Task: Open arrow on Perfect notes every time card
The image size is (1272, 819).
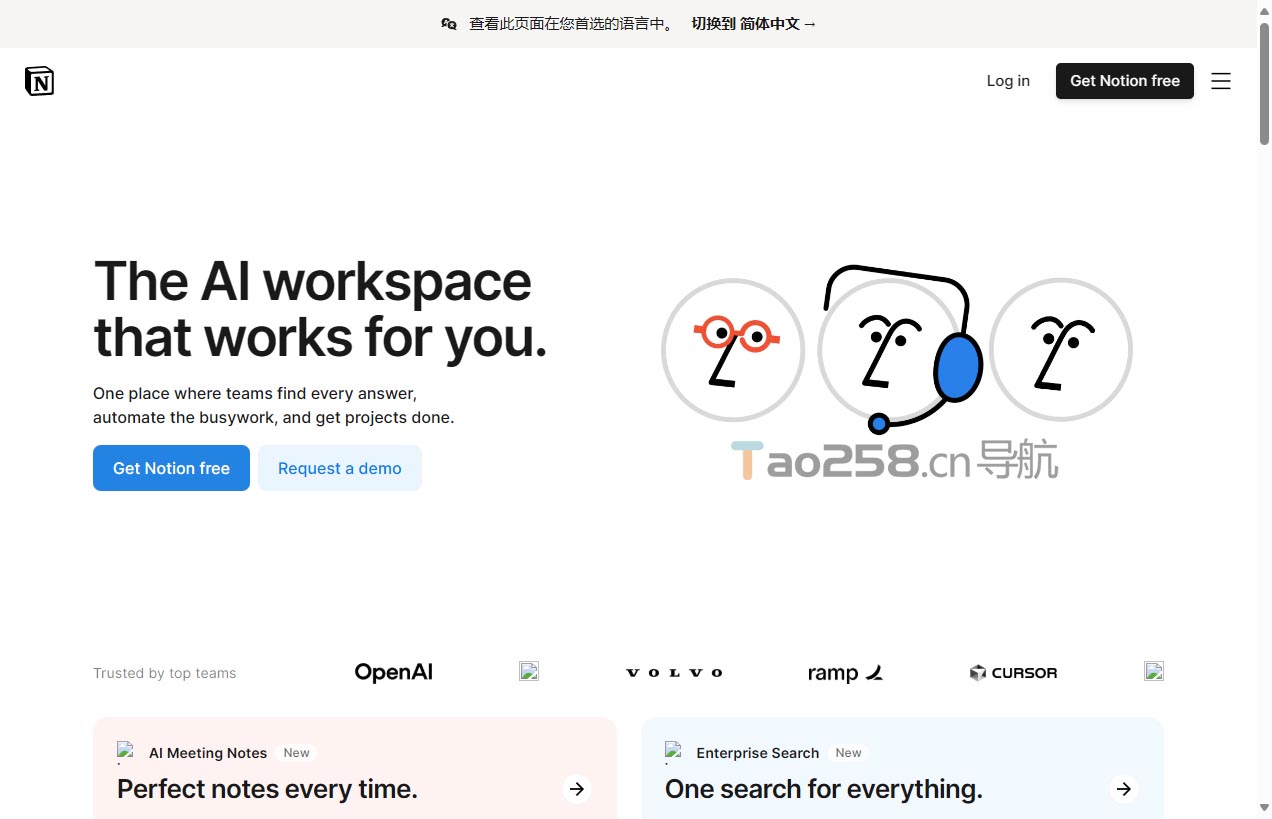Action: click(x=577, y=789)
